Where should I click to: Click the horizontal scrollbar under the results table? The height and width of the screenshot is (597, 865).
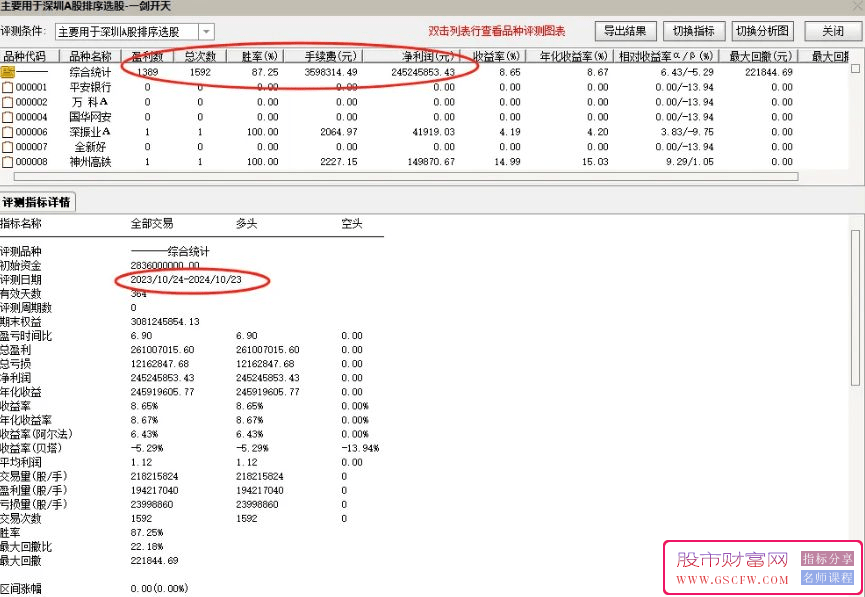tap(406, 177)
